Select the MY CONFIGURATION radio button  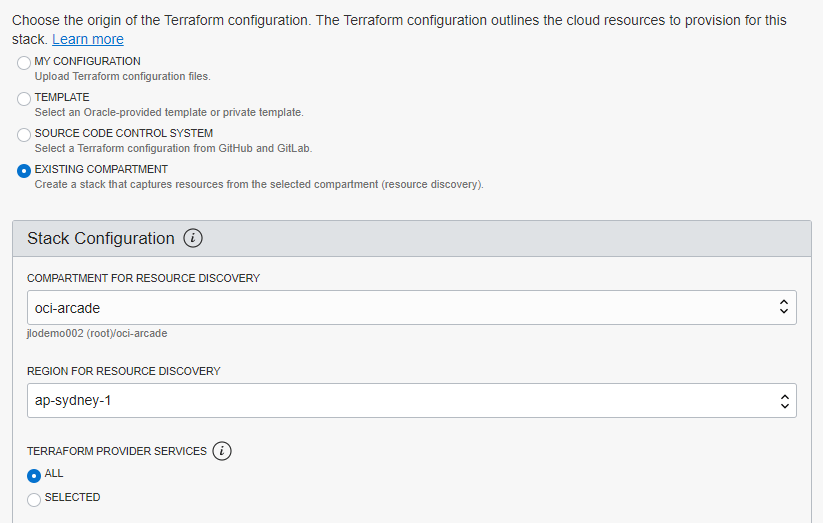click(x=24, y=63)
